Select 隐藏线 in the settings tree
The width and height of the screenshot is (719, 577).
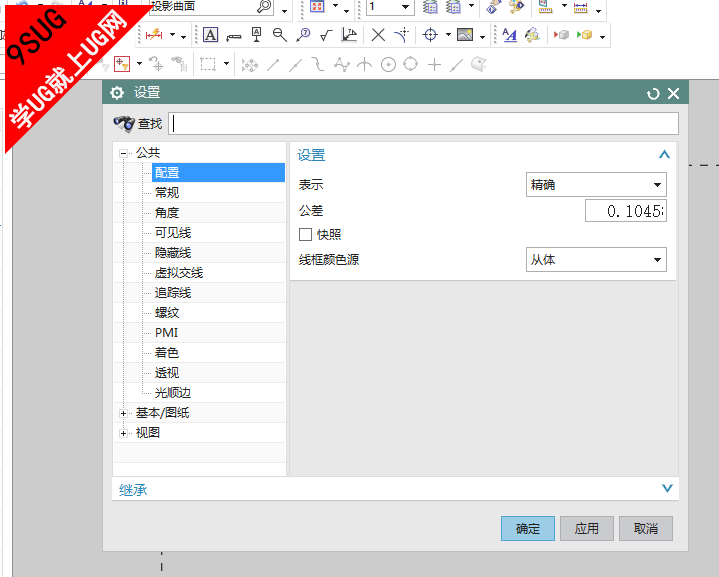[173, 253]
